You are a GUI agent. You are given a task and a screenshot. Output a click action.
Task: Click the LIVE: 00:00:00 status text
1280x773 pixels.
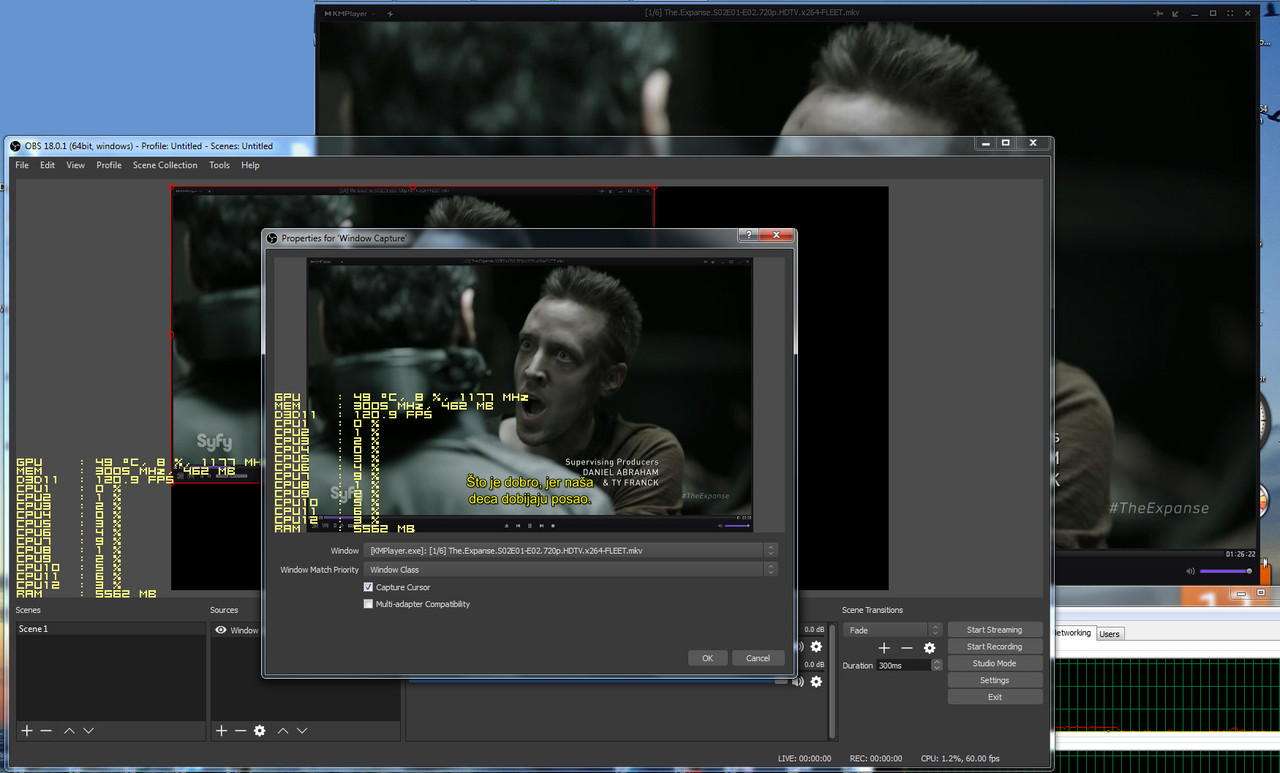pos(804,758)
